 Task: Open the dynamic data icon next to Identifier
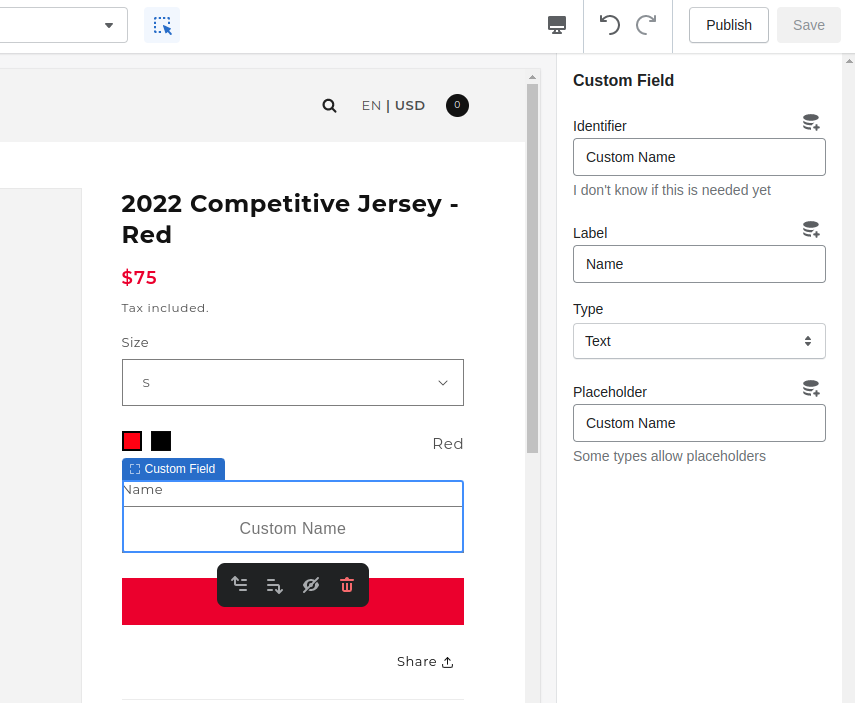pos(811,122)
